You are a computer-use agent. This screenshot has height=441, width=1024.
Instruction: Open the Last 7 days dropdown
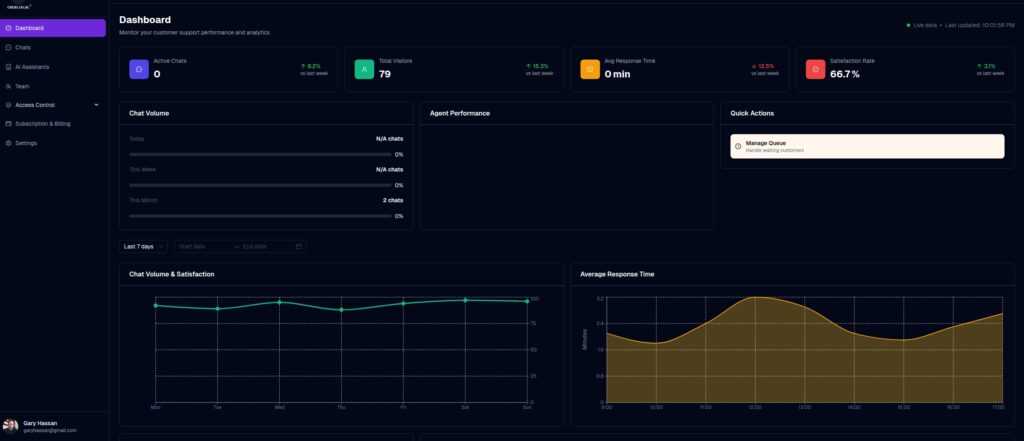pyautogui.click(x=143, y=246)
